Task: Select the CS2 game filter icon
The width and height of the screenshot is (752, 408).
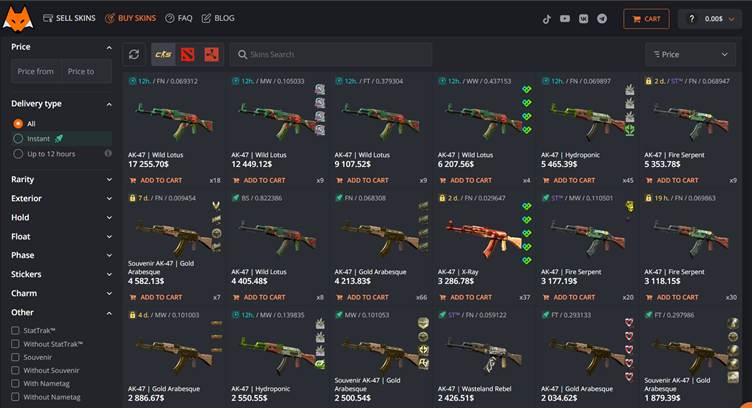Action: 162,54
